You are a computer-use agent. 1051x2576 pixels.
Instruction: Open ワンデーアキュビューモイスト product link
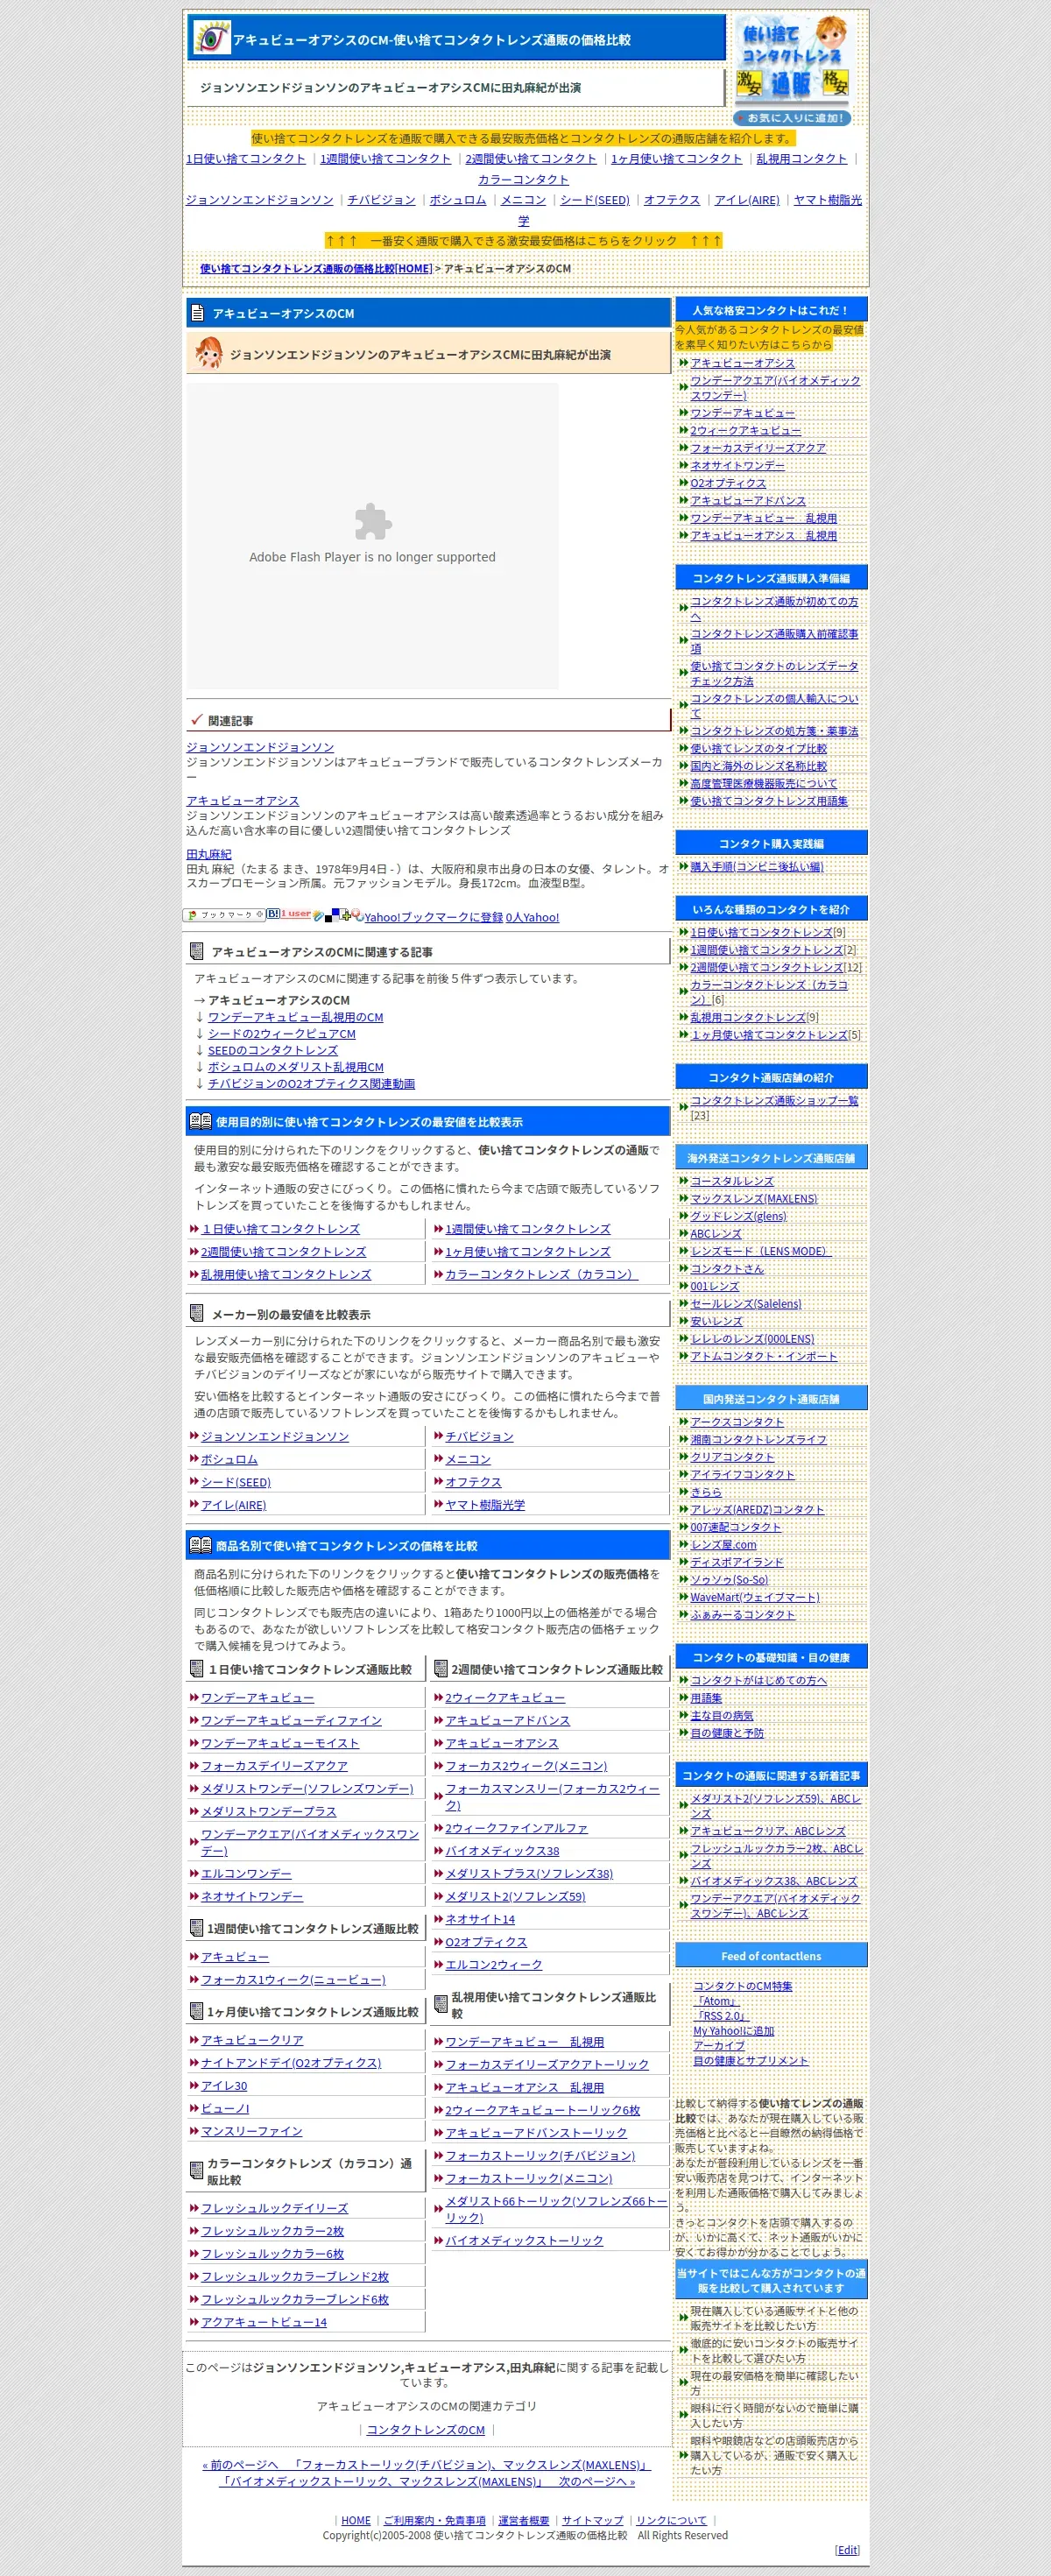pyautogui.click(x=279, y=1743)
